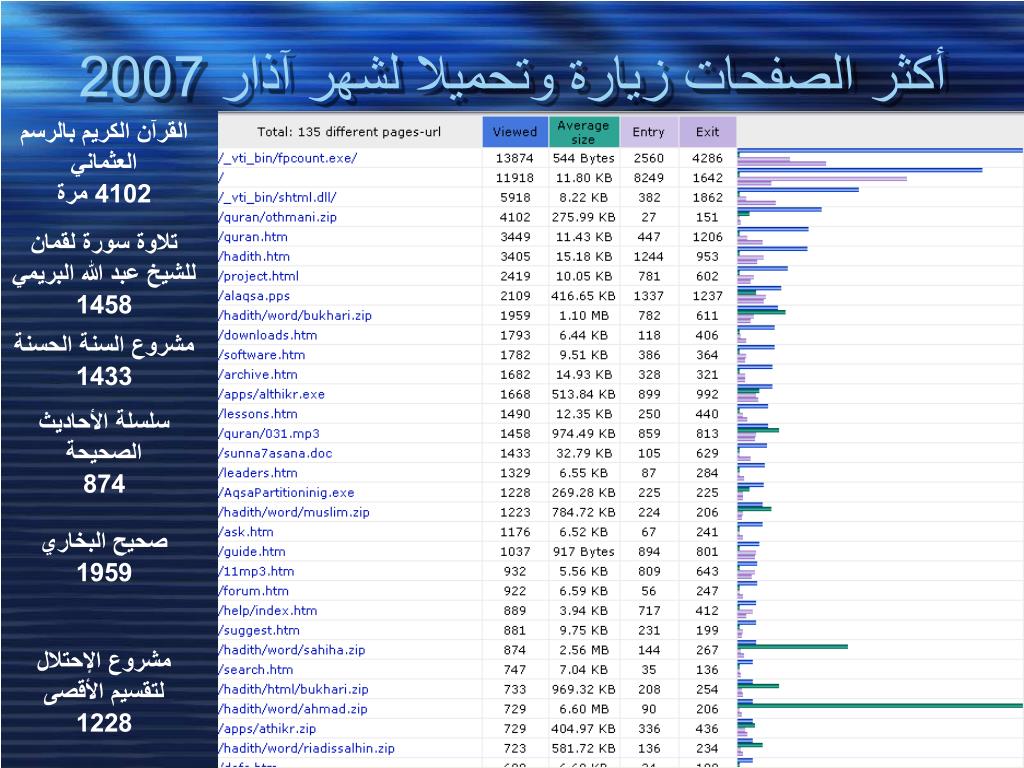1024x768 pixels.
Task: Click the sidebar number 1458
Action: (104, 305)
